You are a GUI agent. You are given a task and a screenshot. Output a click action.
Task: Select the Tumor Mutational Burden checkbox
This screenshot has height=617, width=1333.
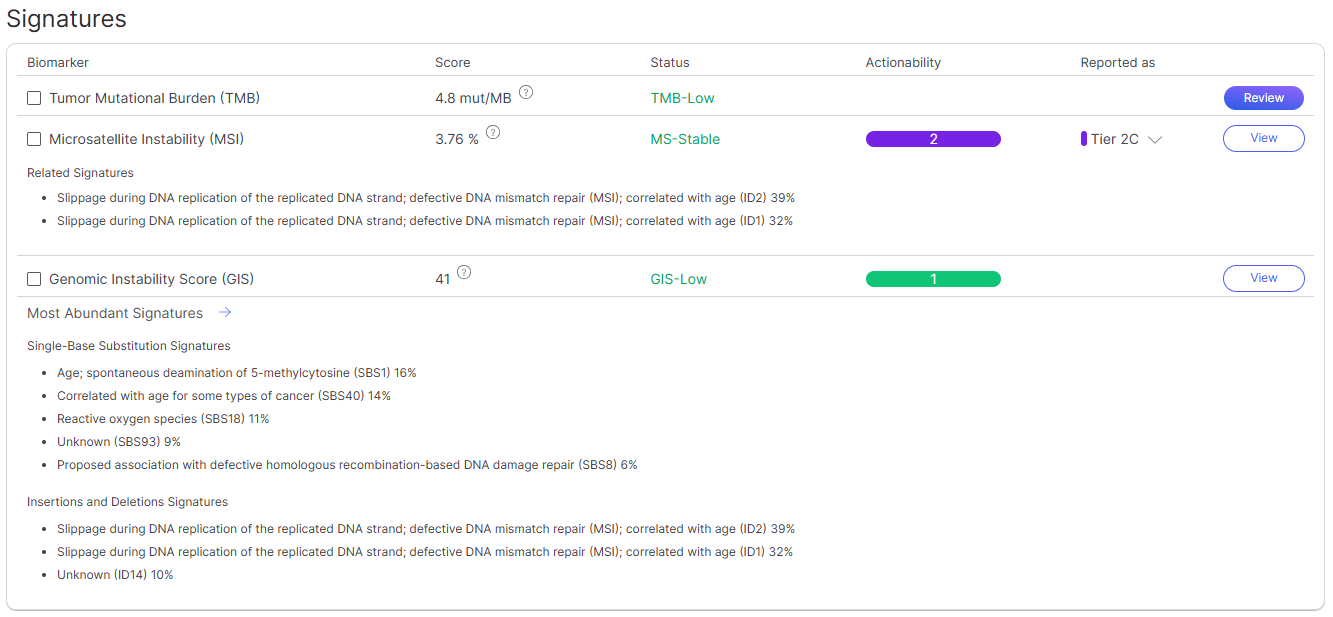click(x=34, y=98)
